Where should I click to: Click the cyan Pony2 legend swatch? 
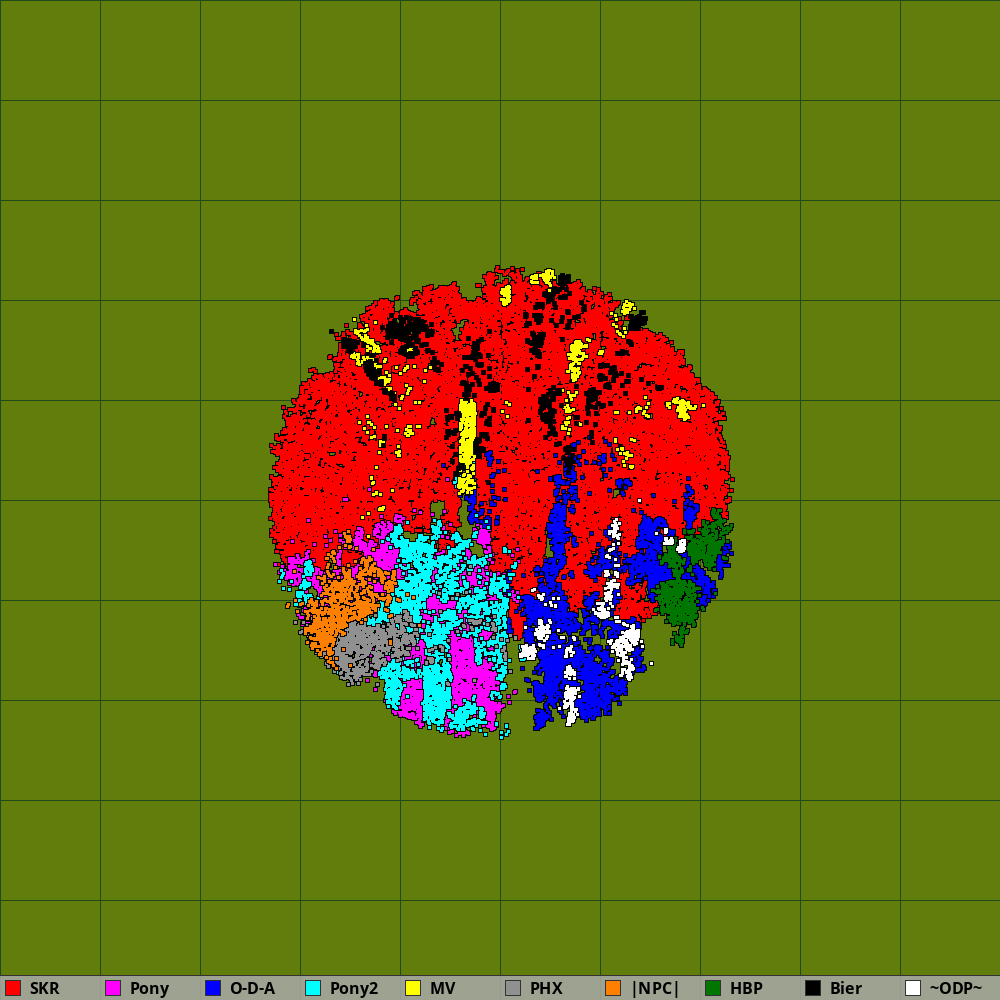click(313, 988)
